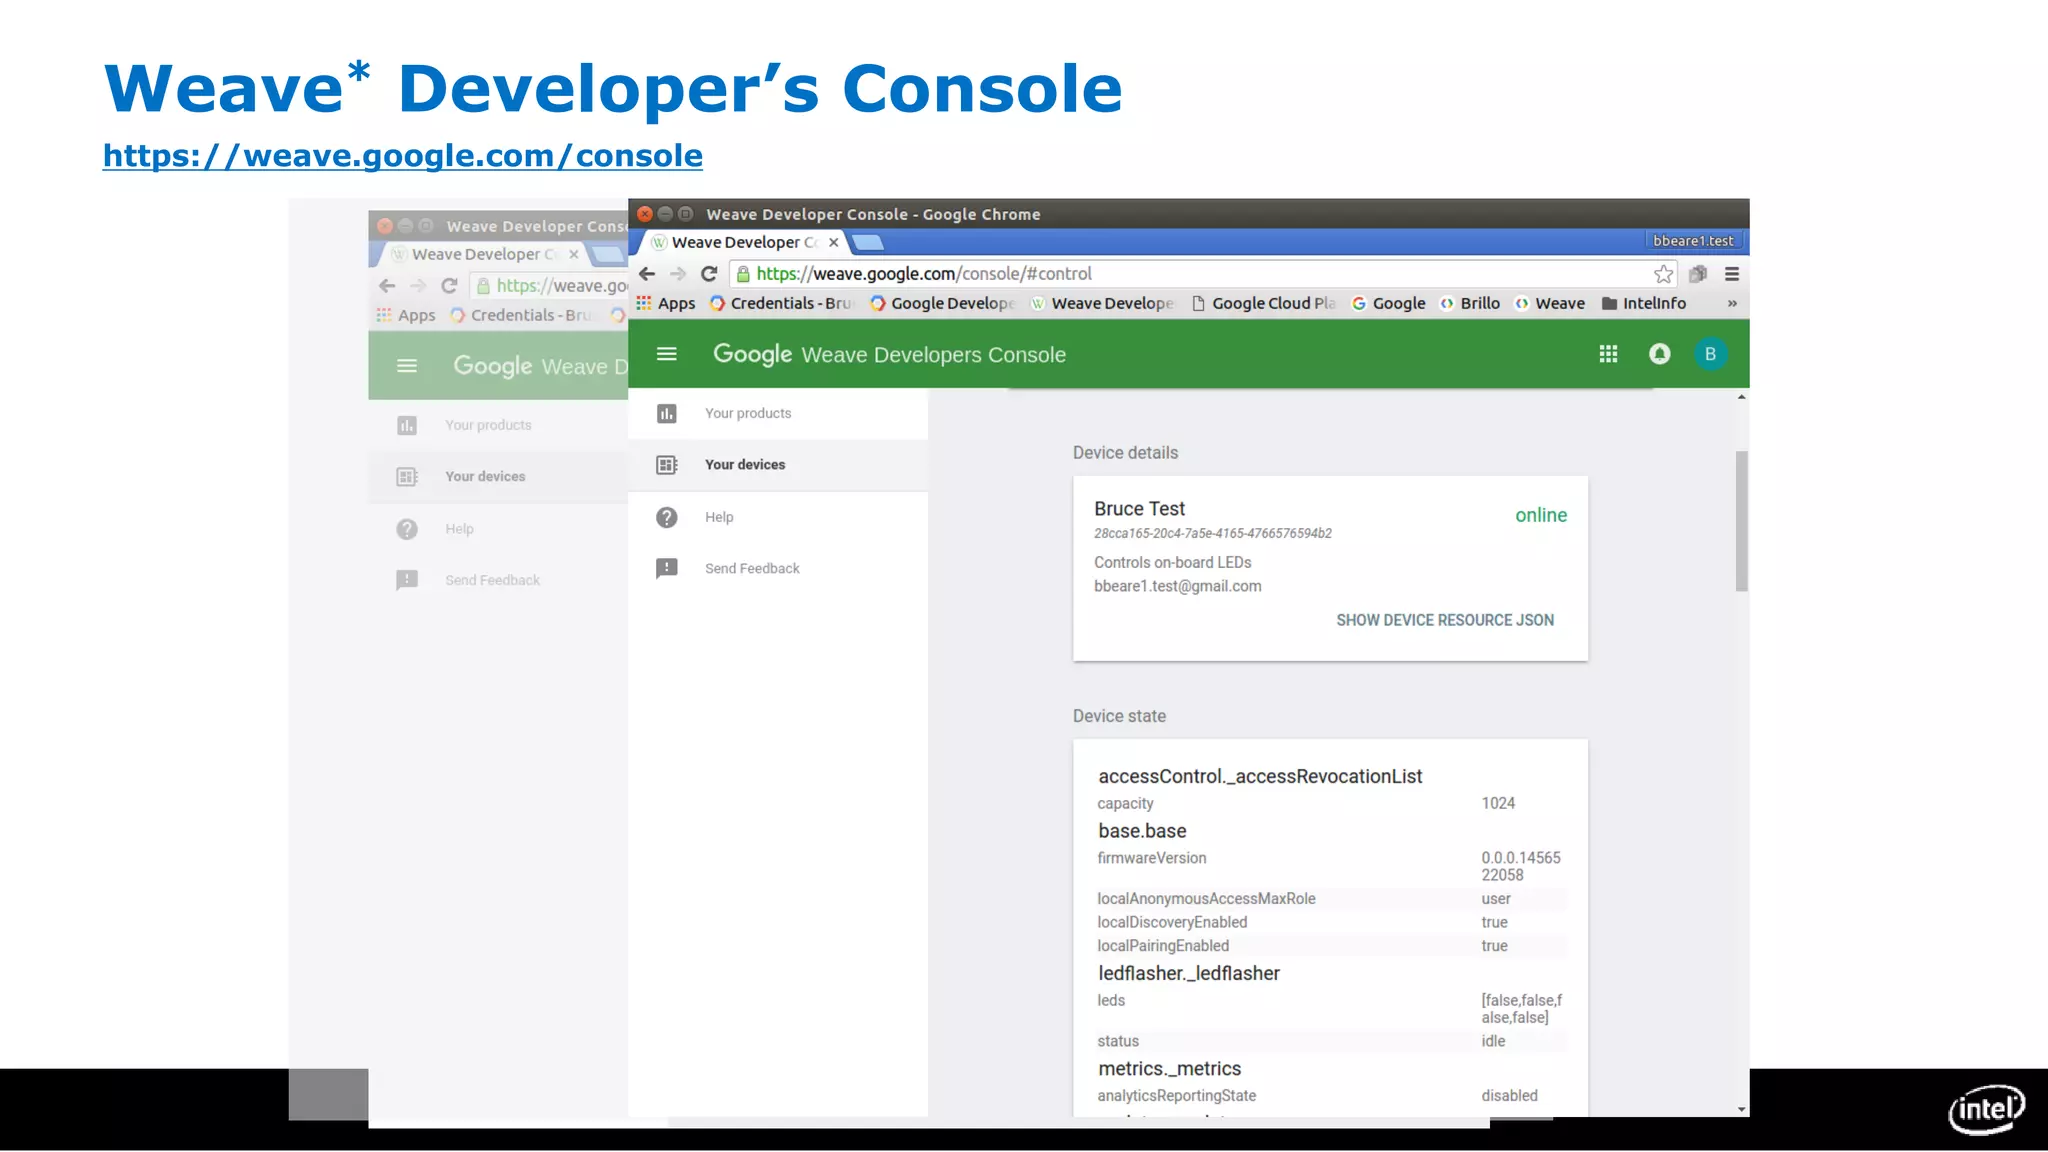The width and height of the screenshot is (2048, 1152).
Task: Click the status value idle
Action: 1493,1041
